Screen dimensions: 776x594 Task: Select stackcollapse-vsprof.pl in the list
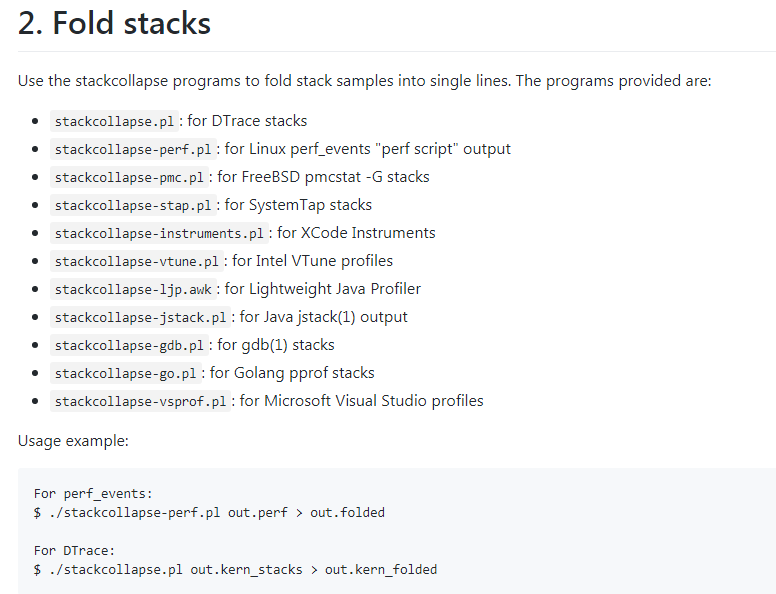tap(141, 401)
